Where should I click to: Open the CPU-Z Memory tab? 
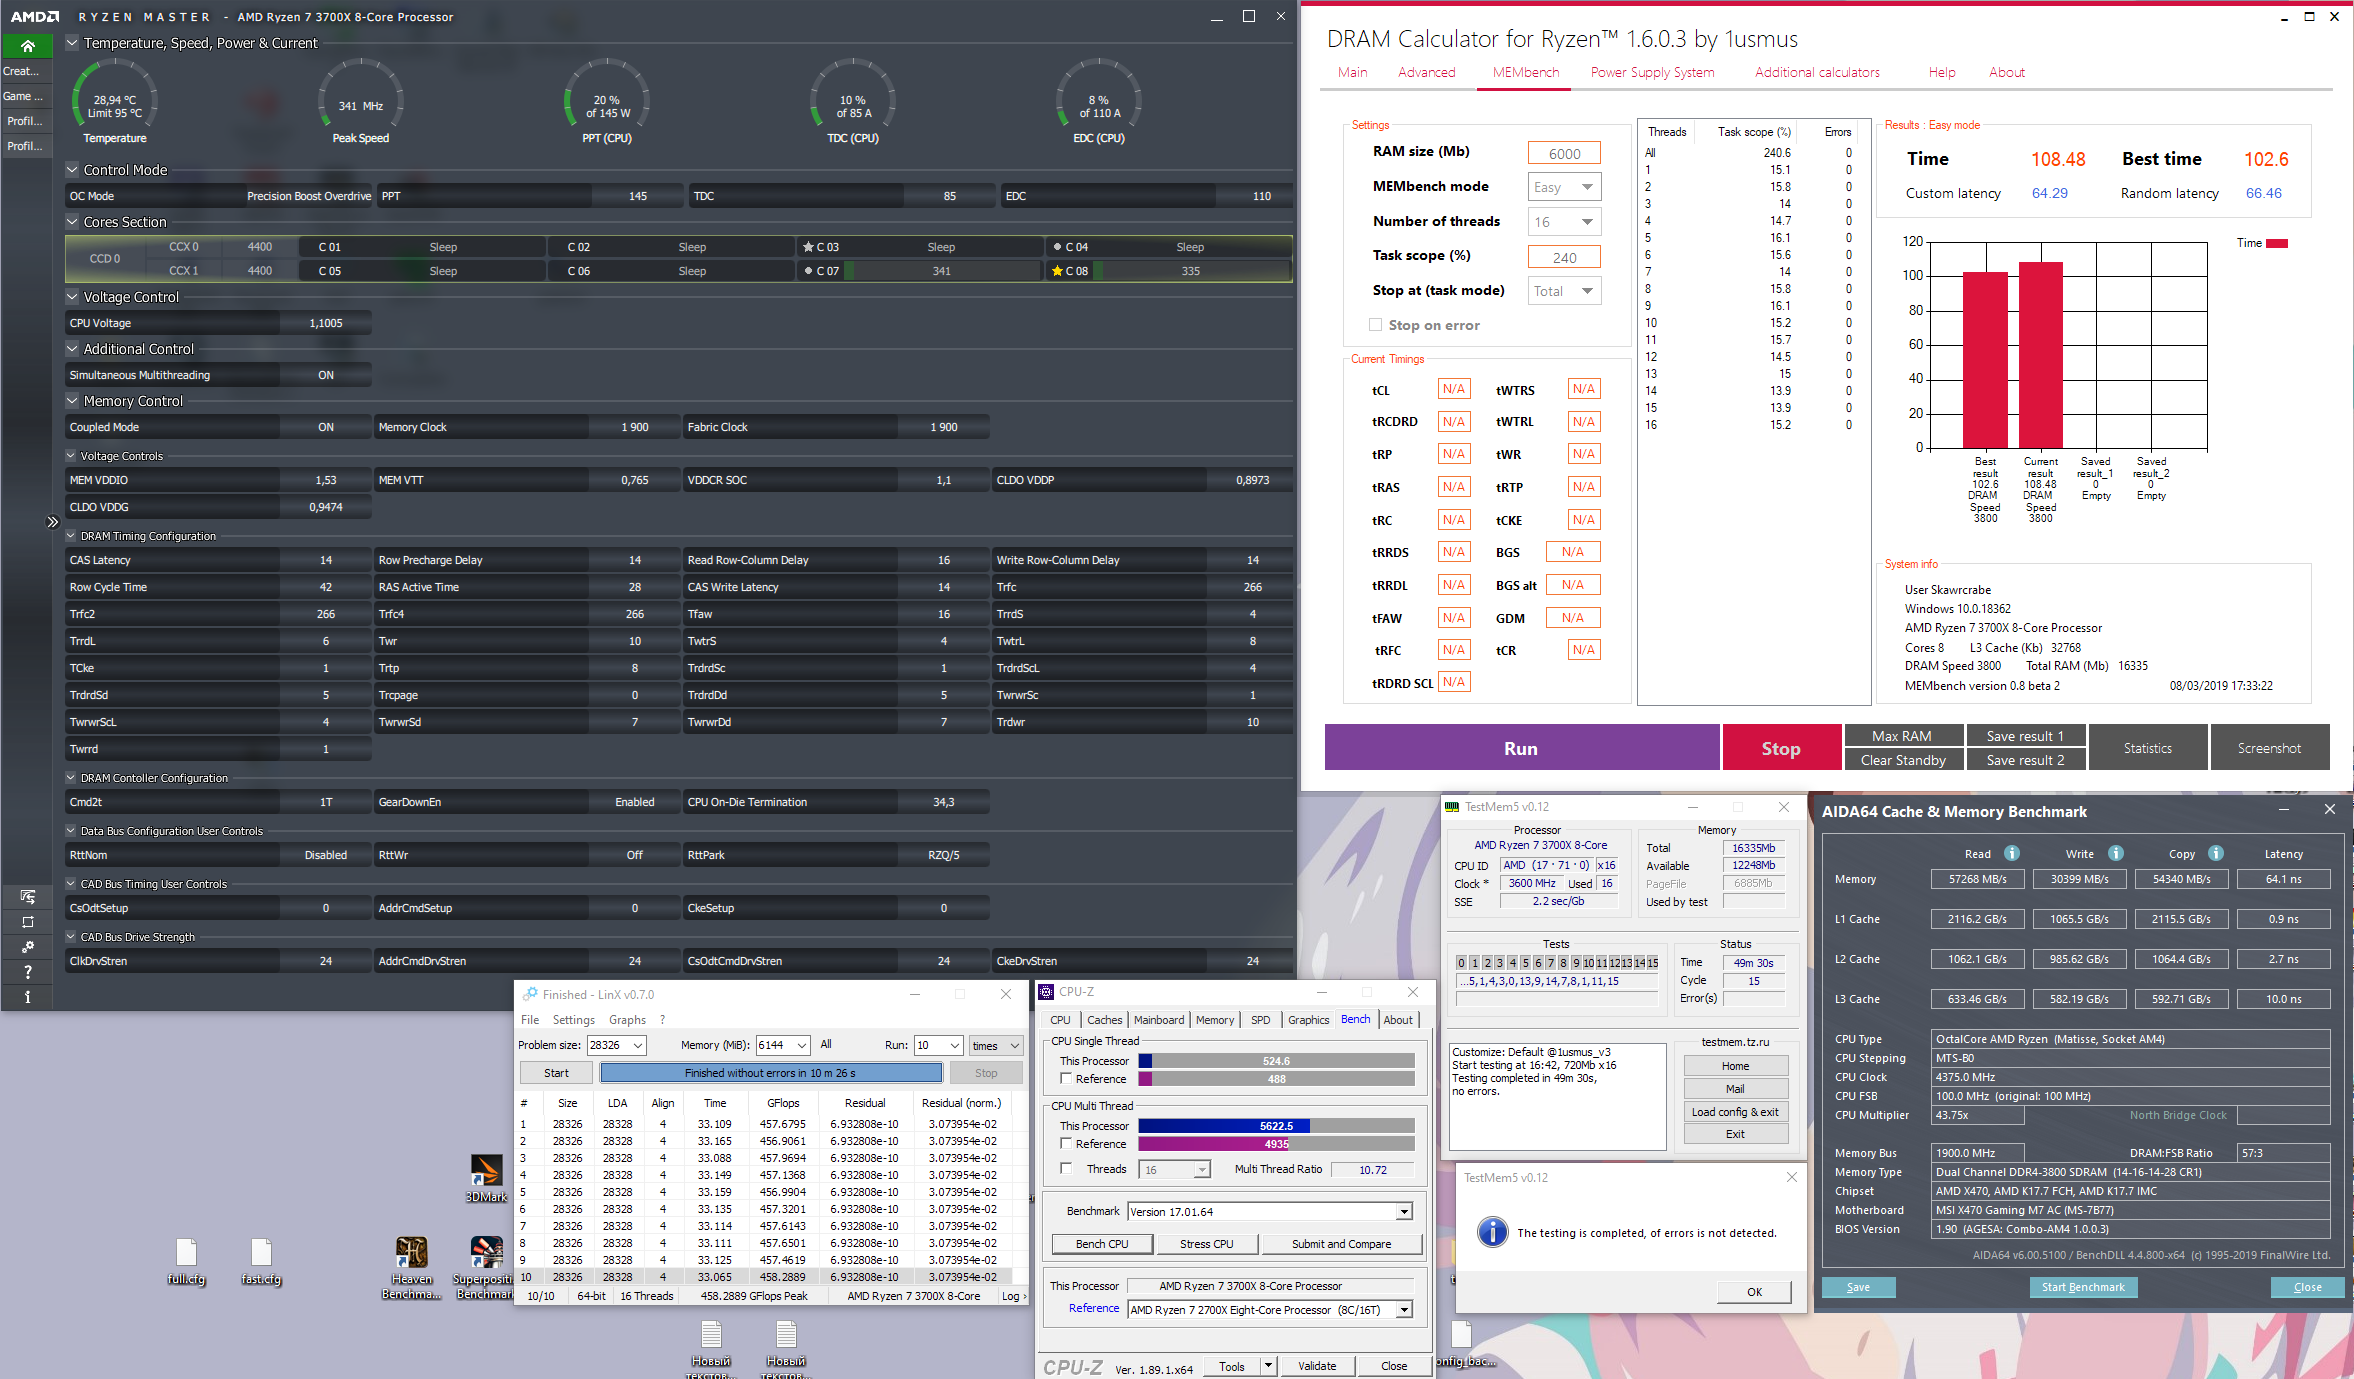point(1214,1020)
